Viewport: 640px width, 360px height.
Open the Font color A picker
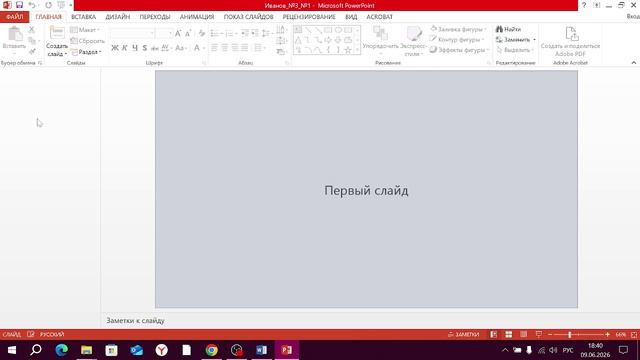tap(197, 48)
